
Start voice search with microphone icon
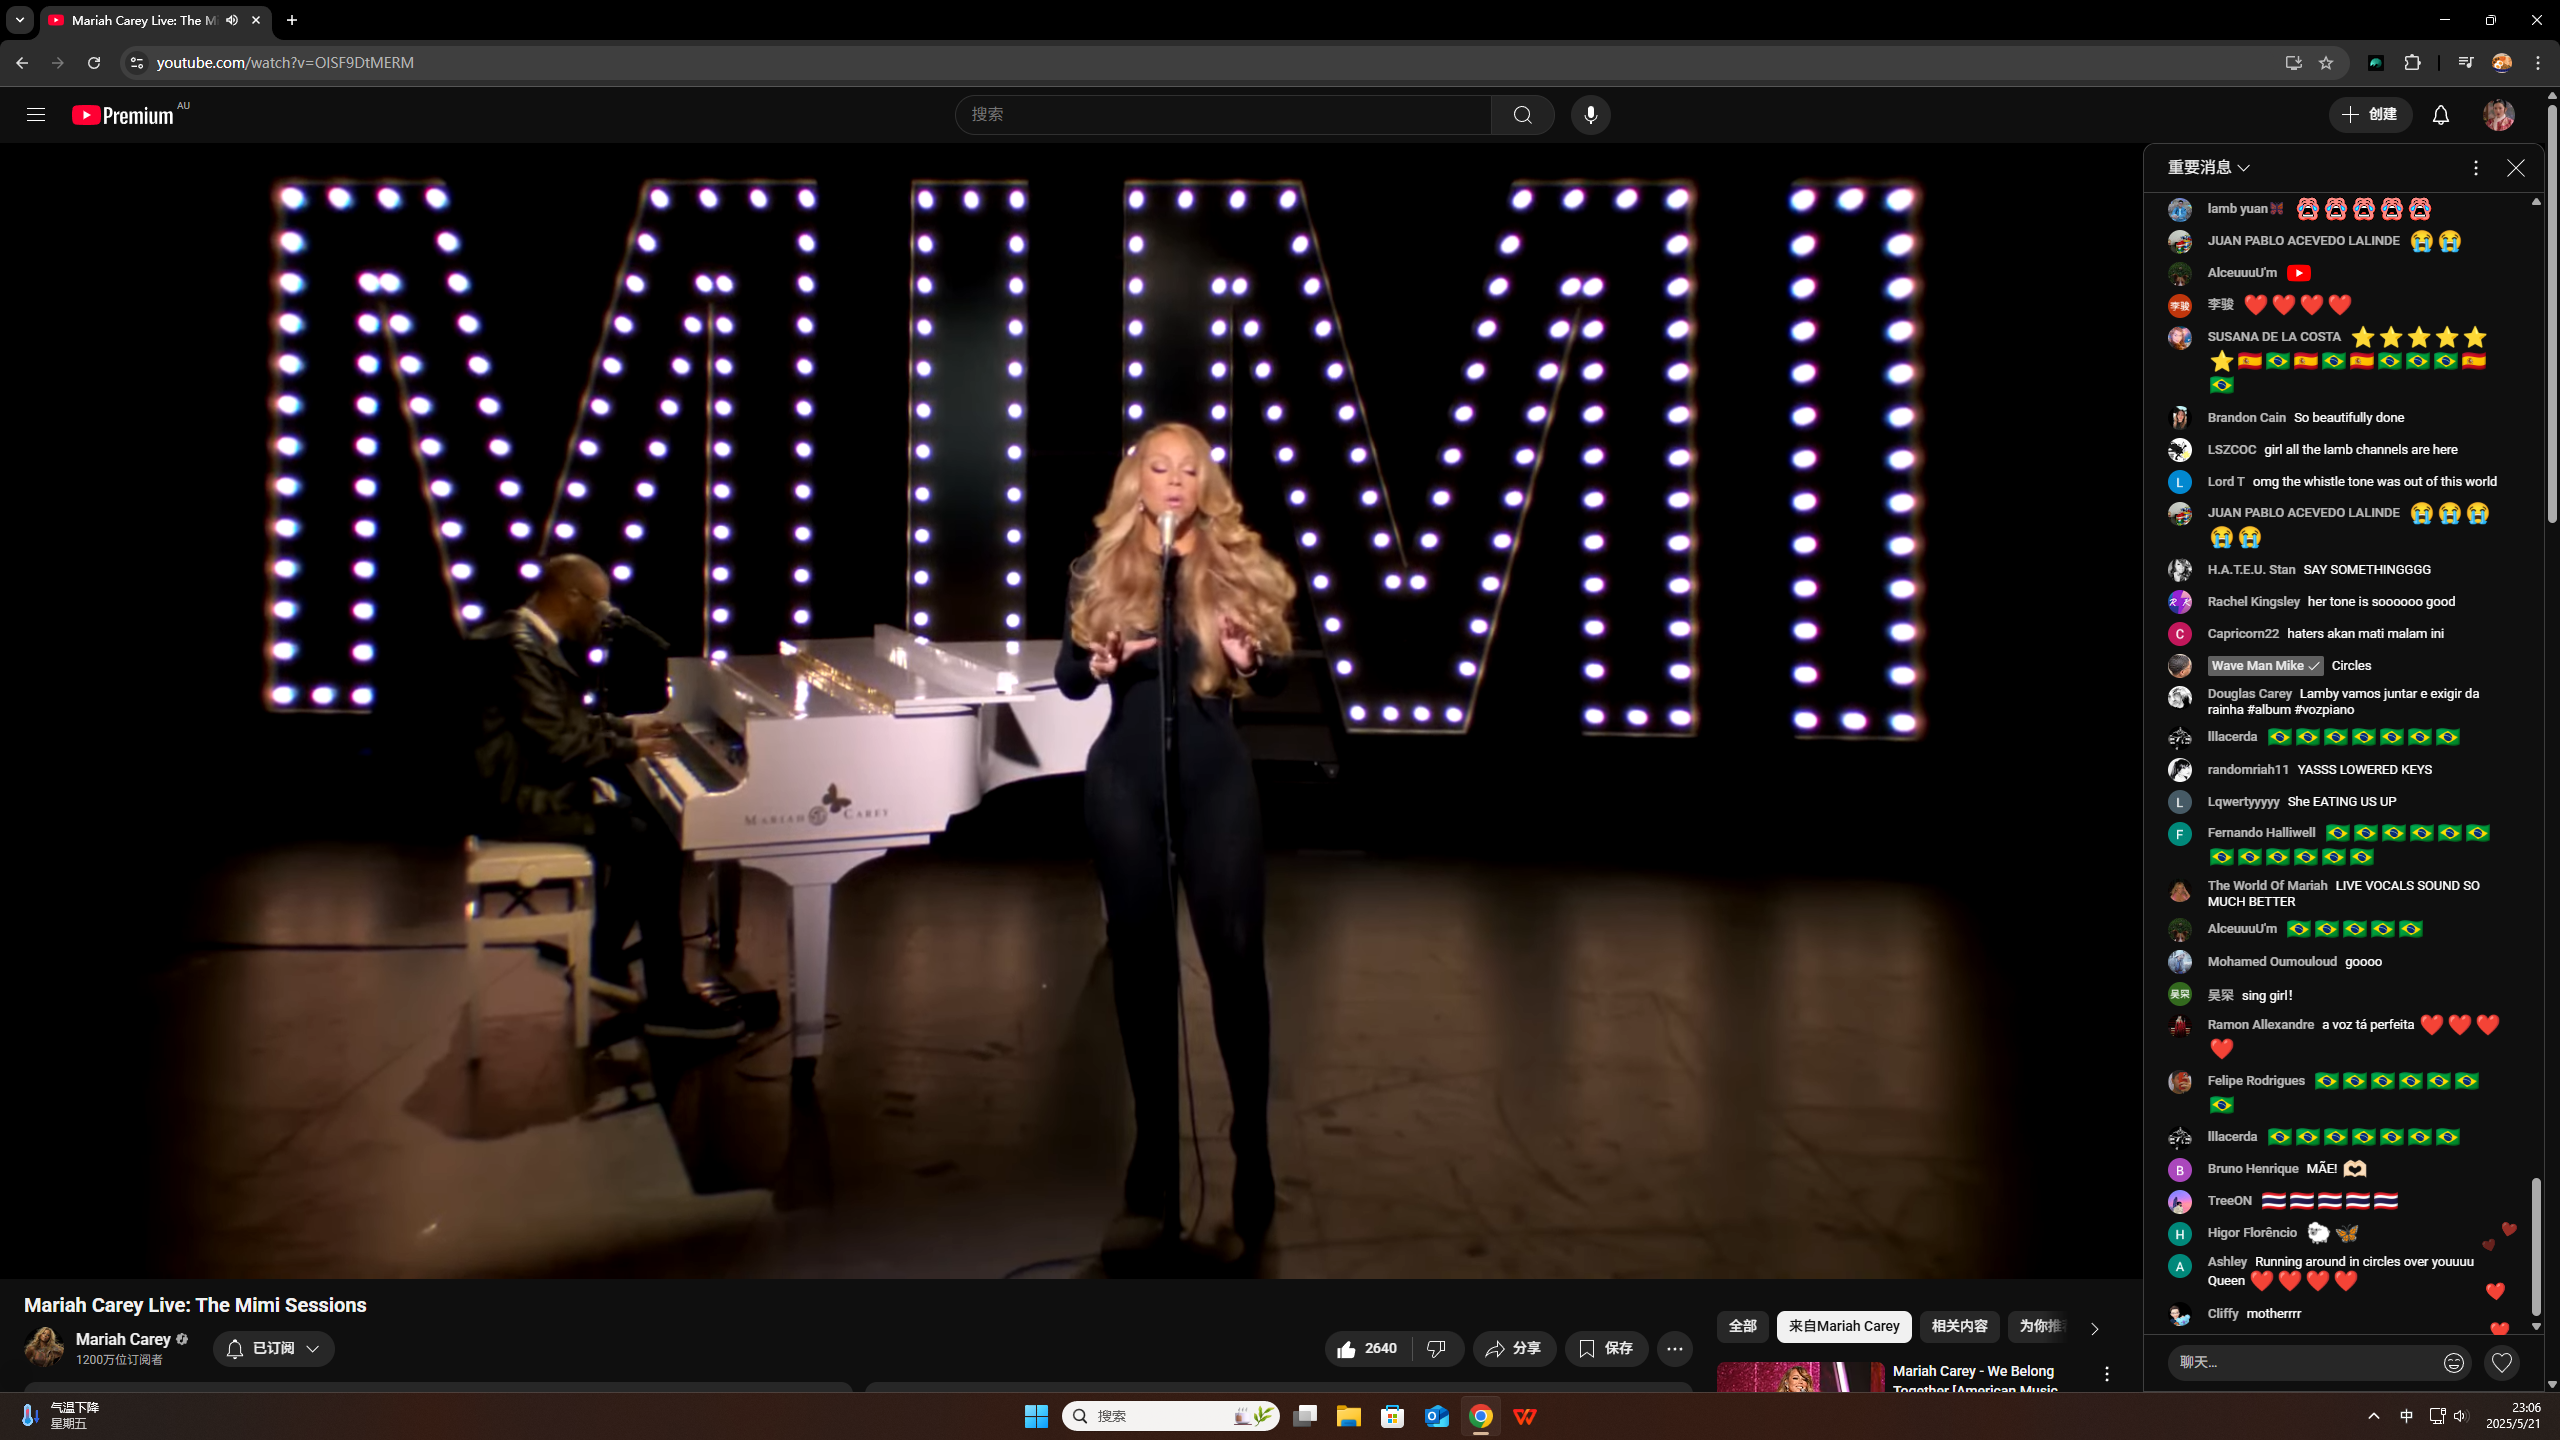[1590, 115]
